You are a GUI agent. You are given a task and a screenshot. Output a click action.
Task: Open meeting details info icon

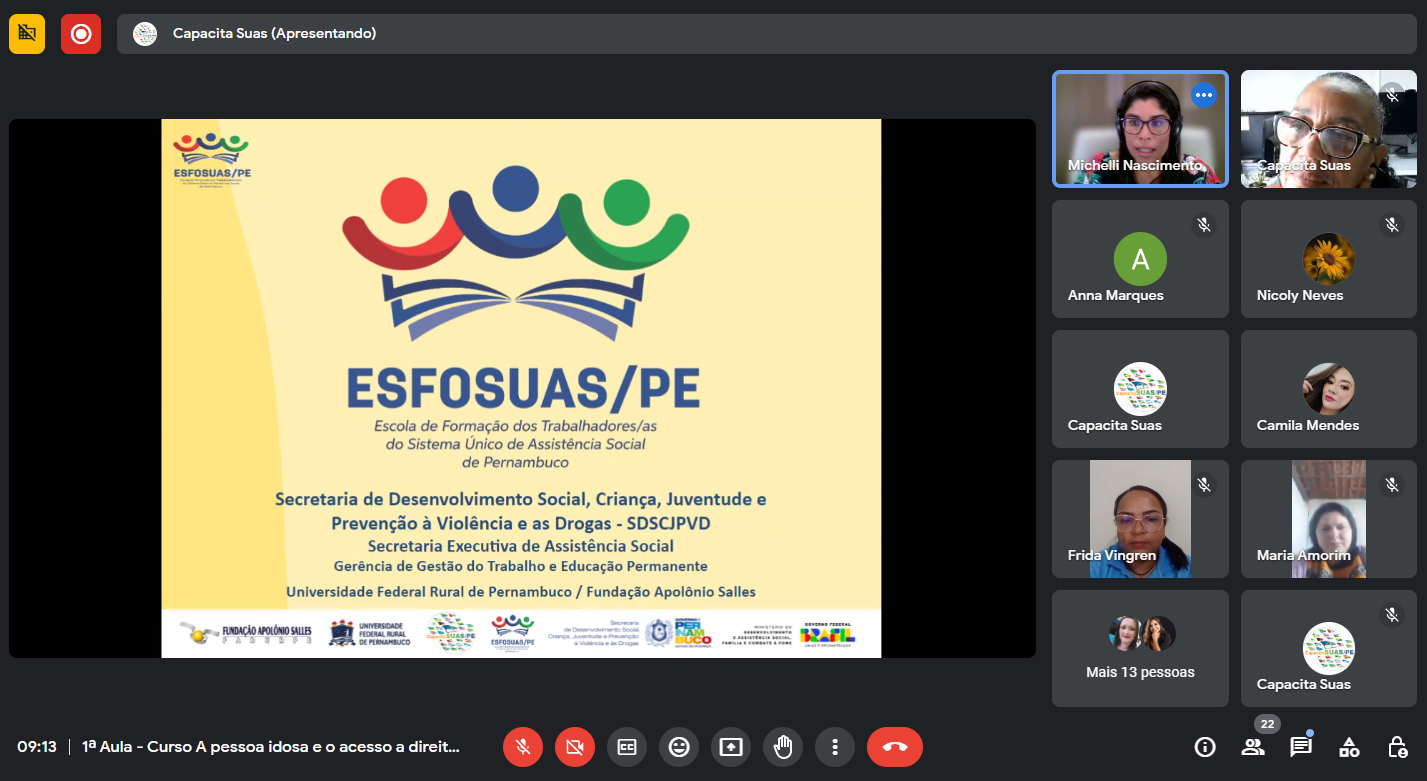(x=1205, y=747)
